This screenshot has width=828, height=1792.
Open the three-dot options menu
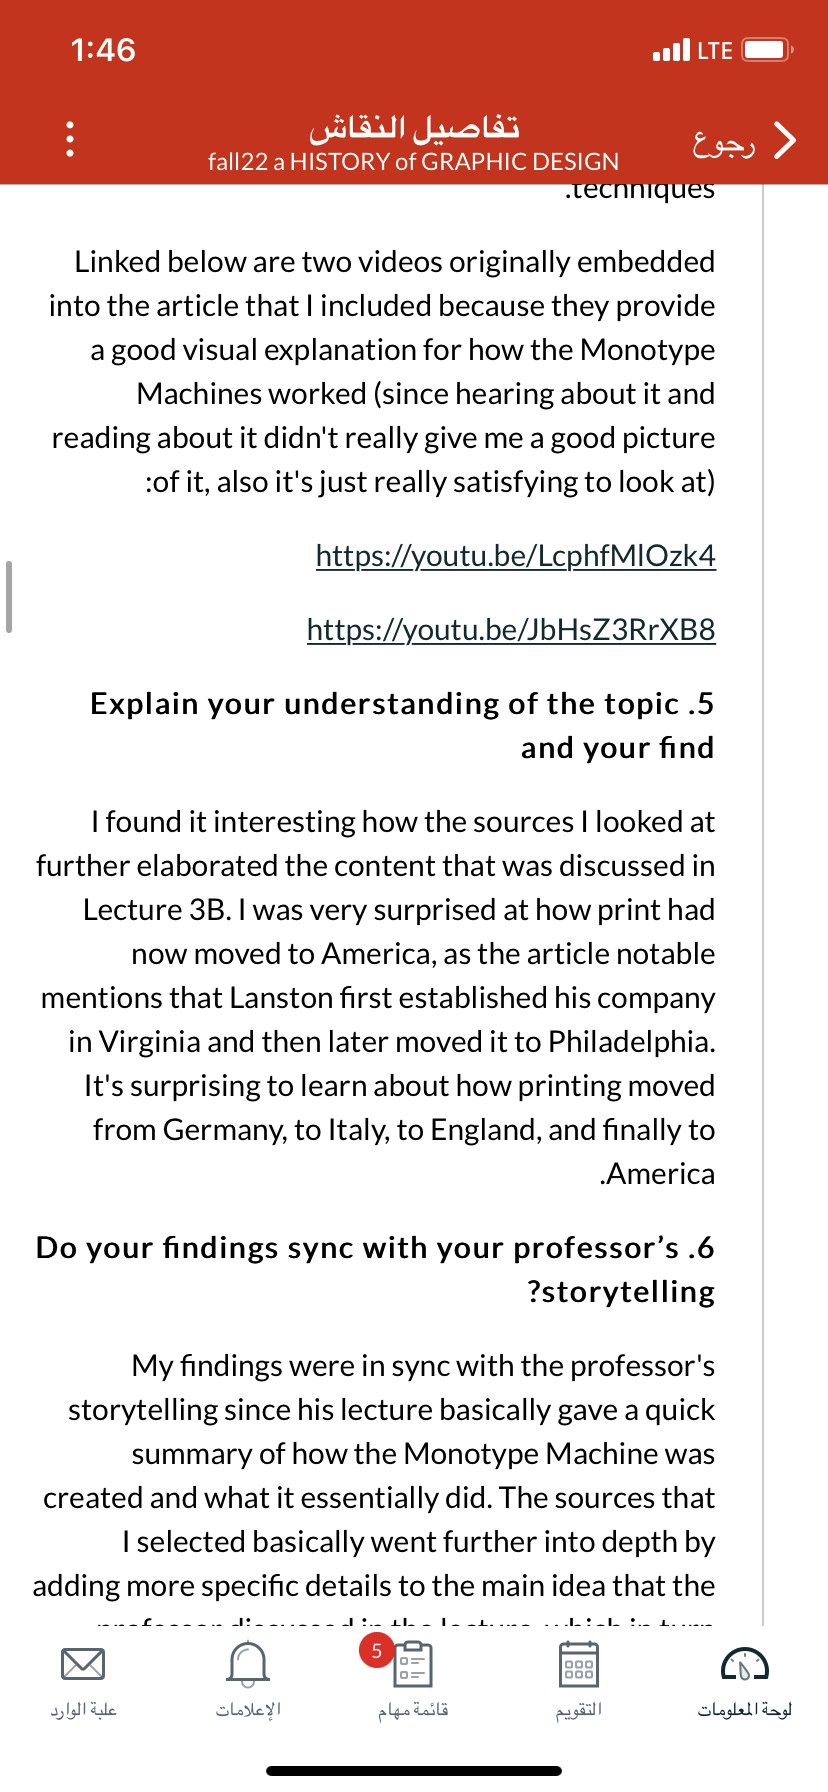[69, 139]
